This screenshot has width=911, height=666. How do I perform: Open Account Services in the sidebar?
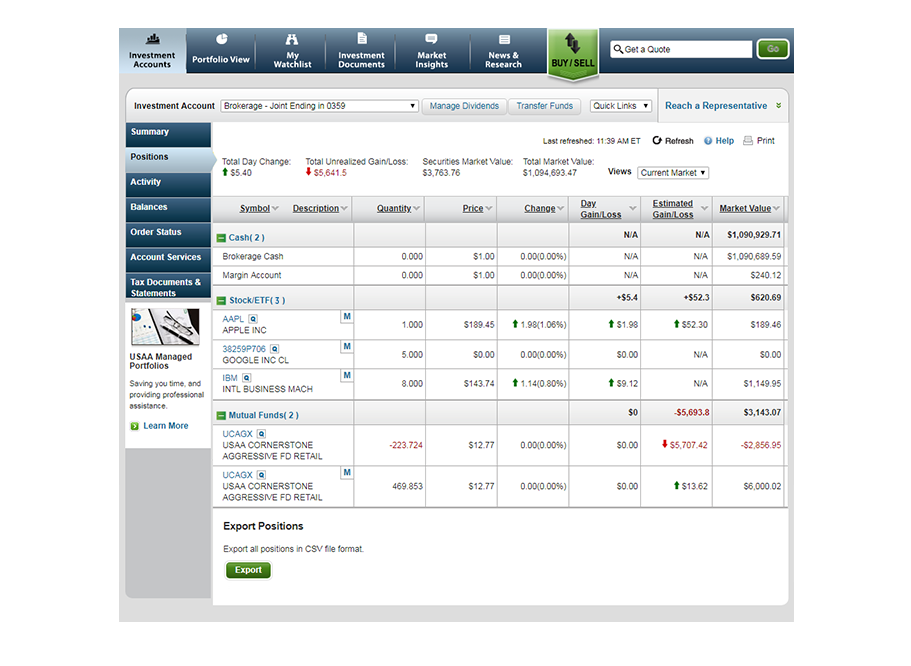168,259
